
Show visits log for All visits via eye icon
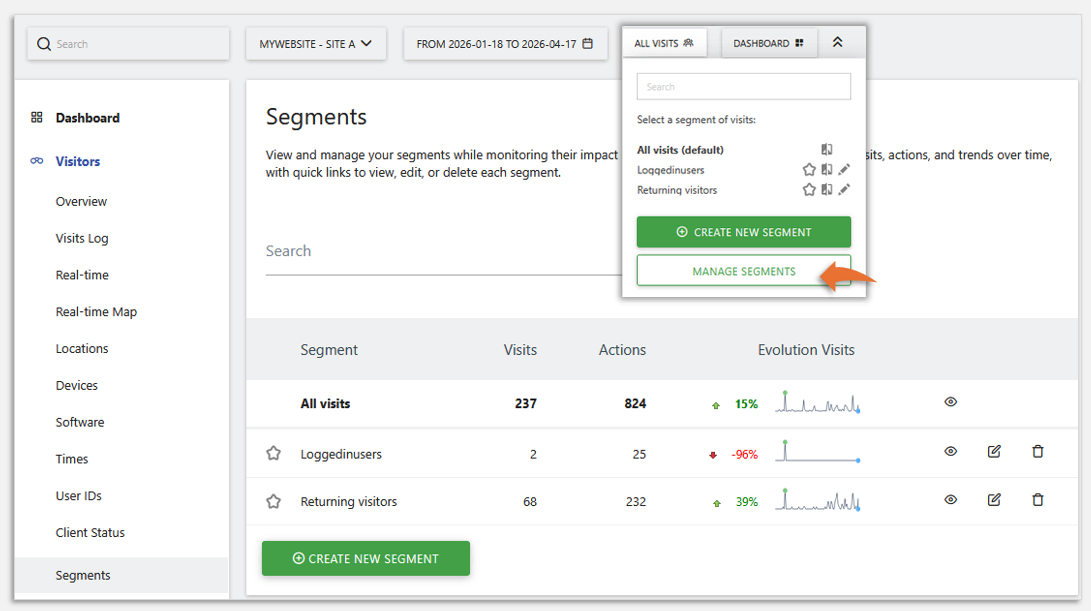(x=950, y=401)
